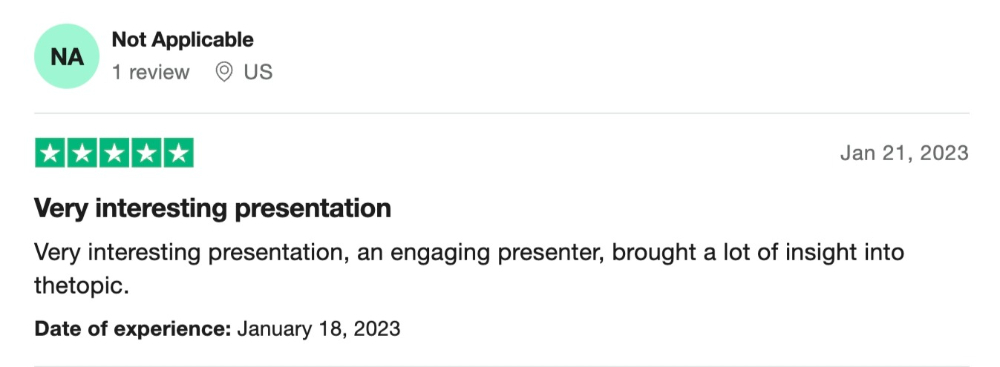1000x367 pixels.
Task: Click the green NA avatar circle
Action: click(x=66, y=56)
